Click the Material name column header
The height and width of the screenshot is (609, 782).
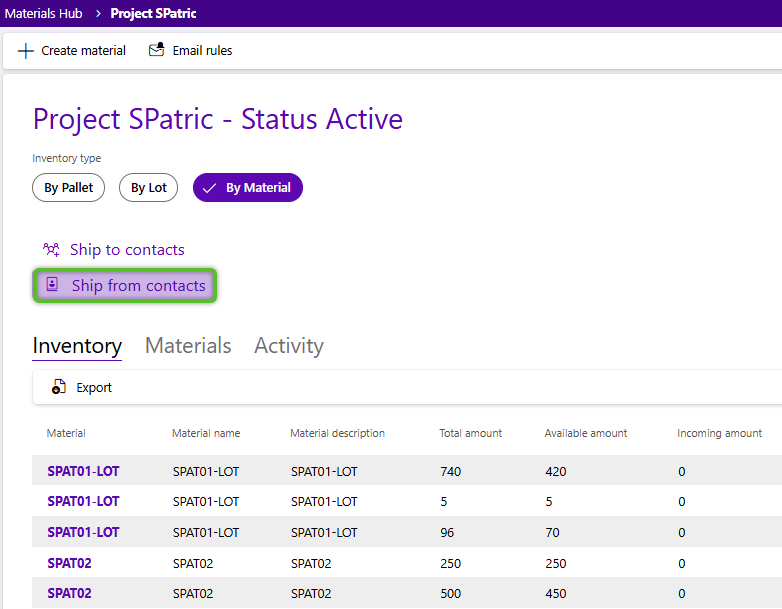point(206,433)
